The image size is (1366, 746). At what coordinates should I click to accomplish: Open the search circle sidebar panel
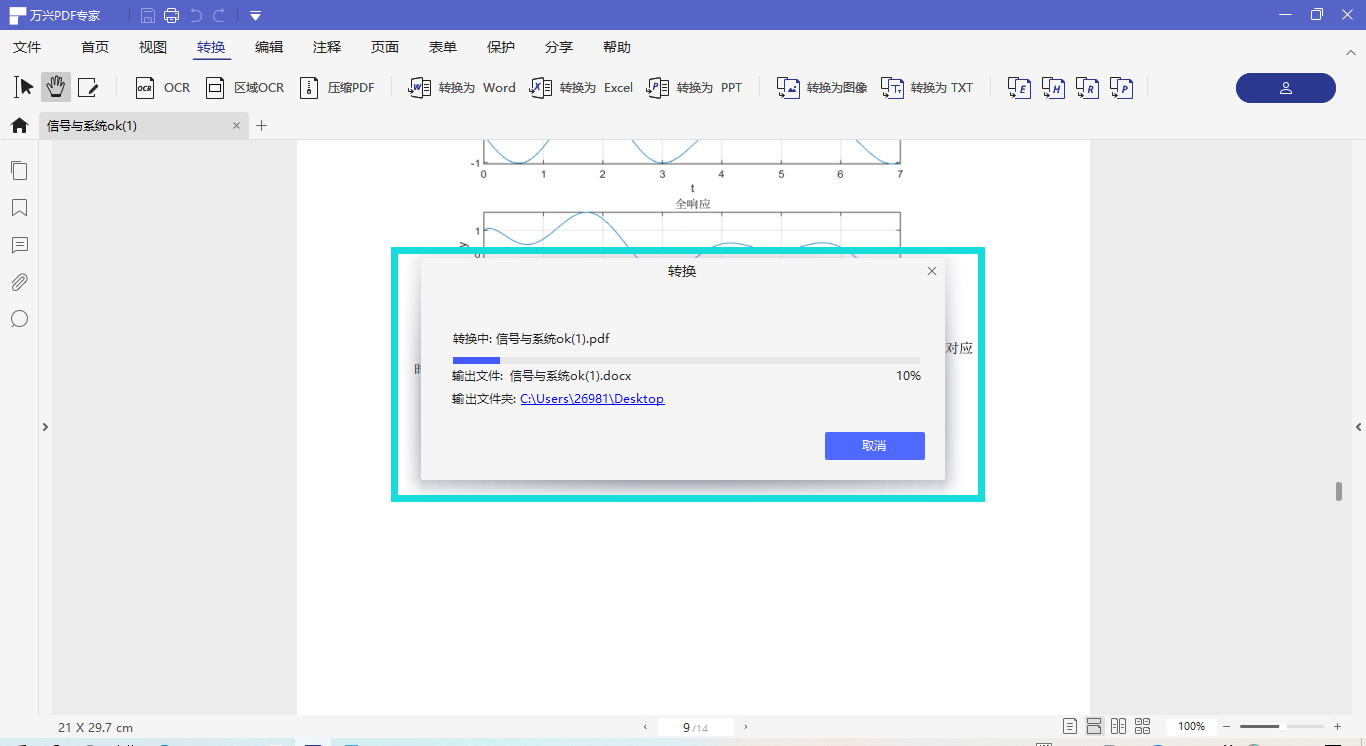(19, 319)
